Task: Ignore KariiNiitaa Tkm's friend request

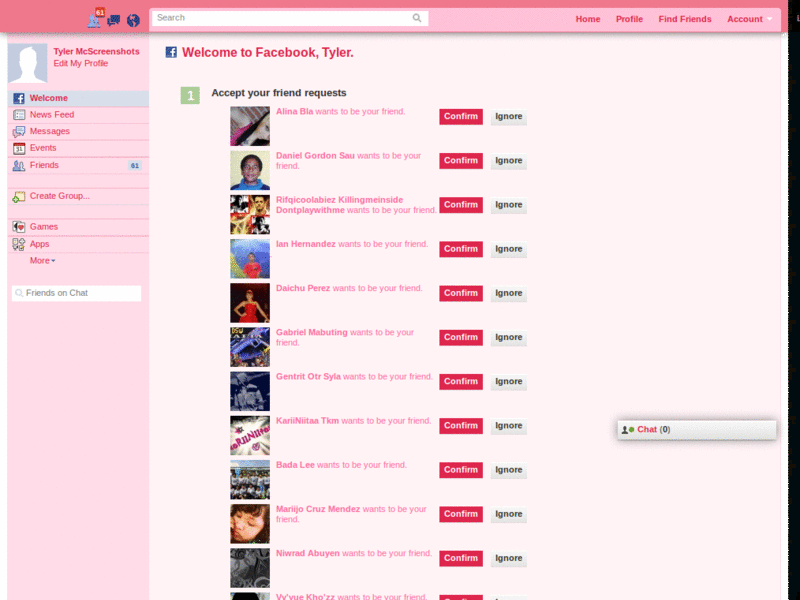Action: click(x=509, y=426)
